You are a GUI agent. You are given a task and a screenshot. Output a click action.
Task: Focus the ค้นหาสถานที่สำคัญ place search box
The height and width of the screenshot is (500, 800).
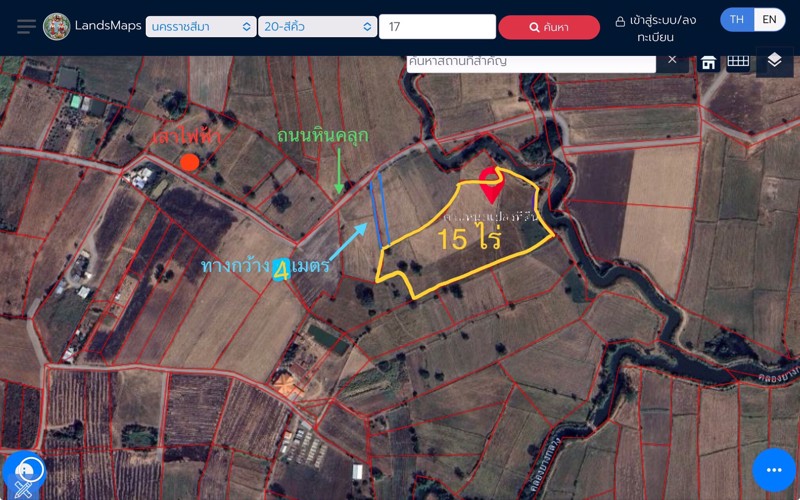click(x=530, y=61)
